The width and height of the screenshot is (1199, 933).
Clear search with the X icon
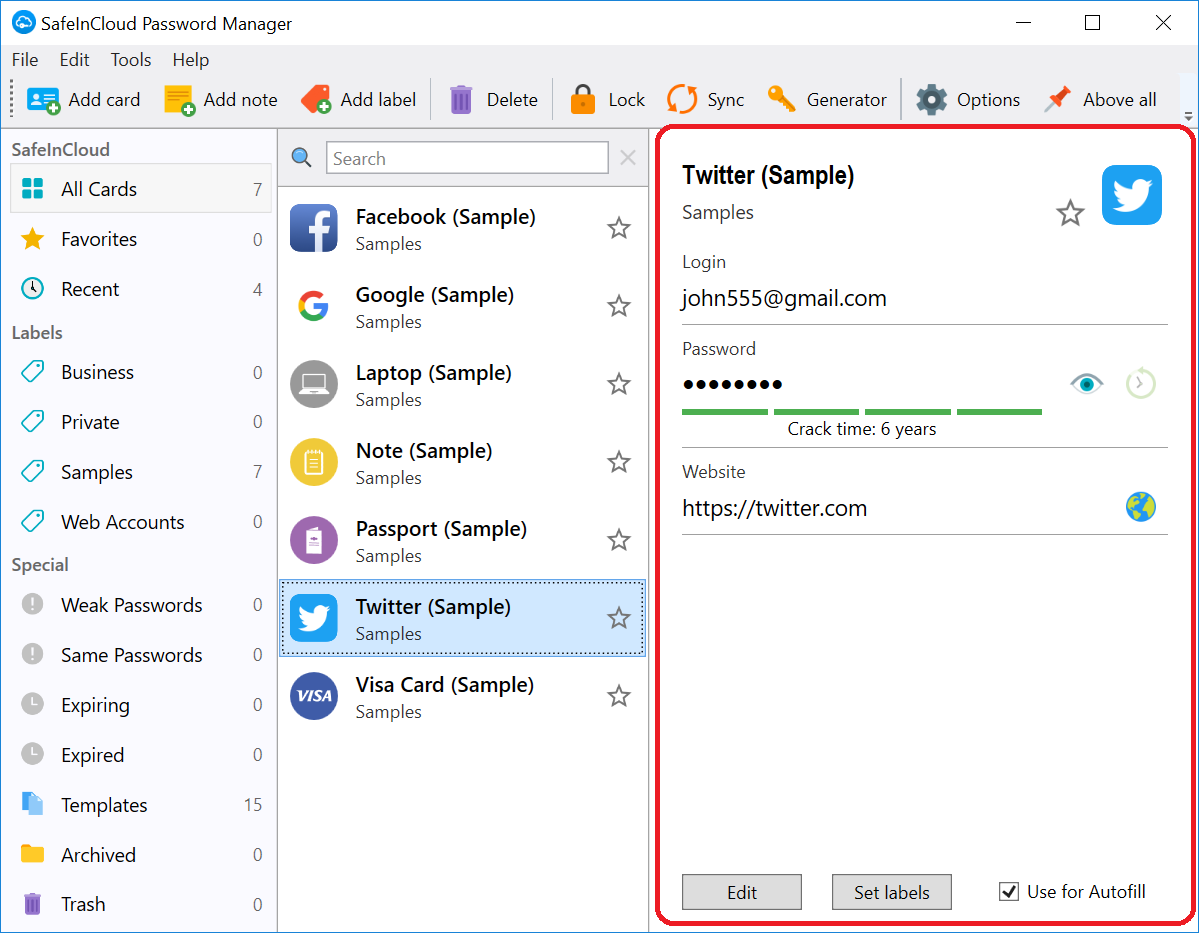tap(628, 158)
